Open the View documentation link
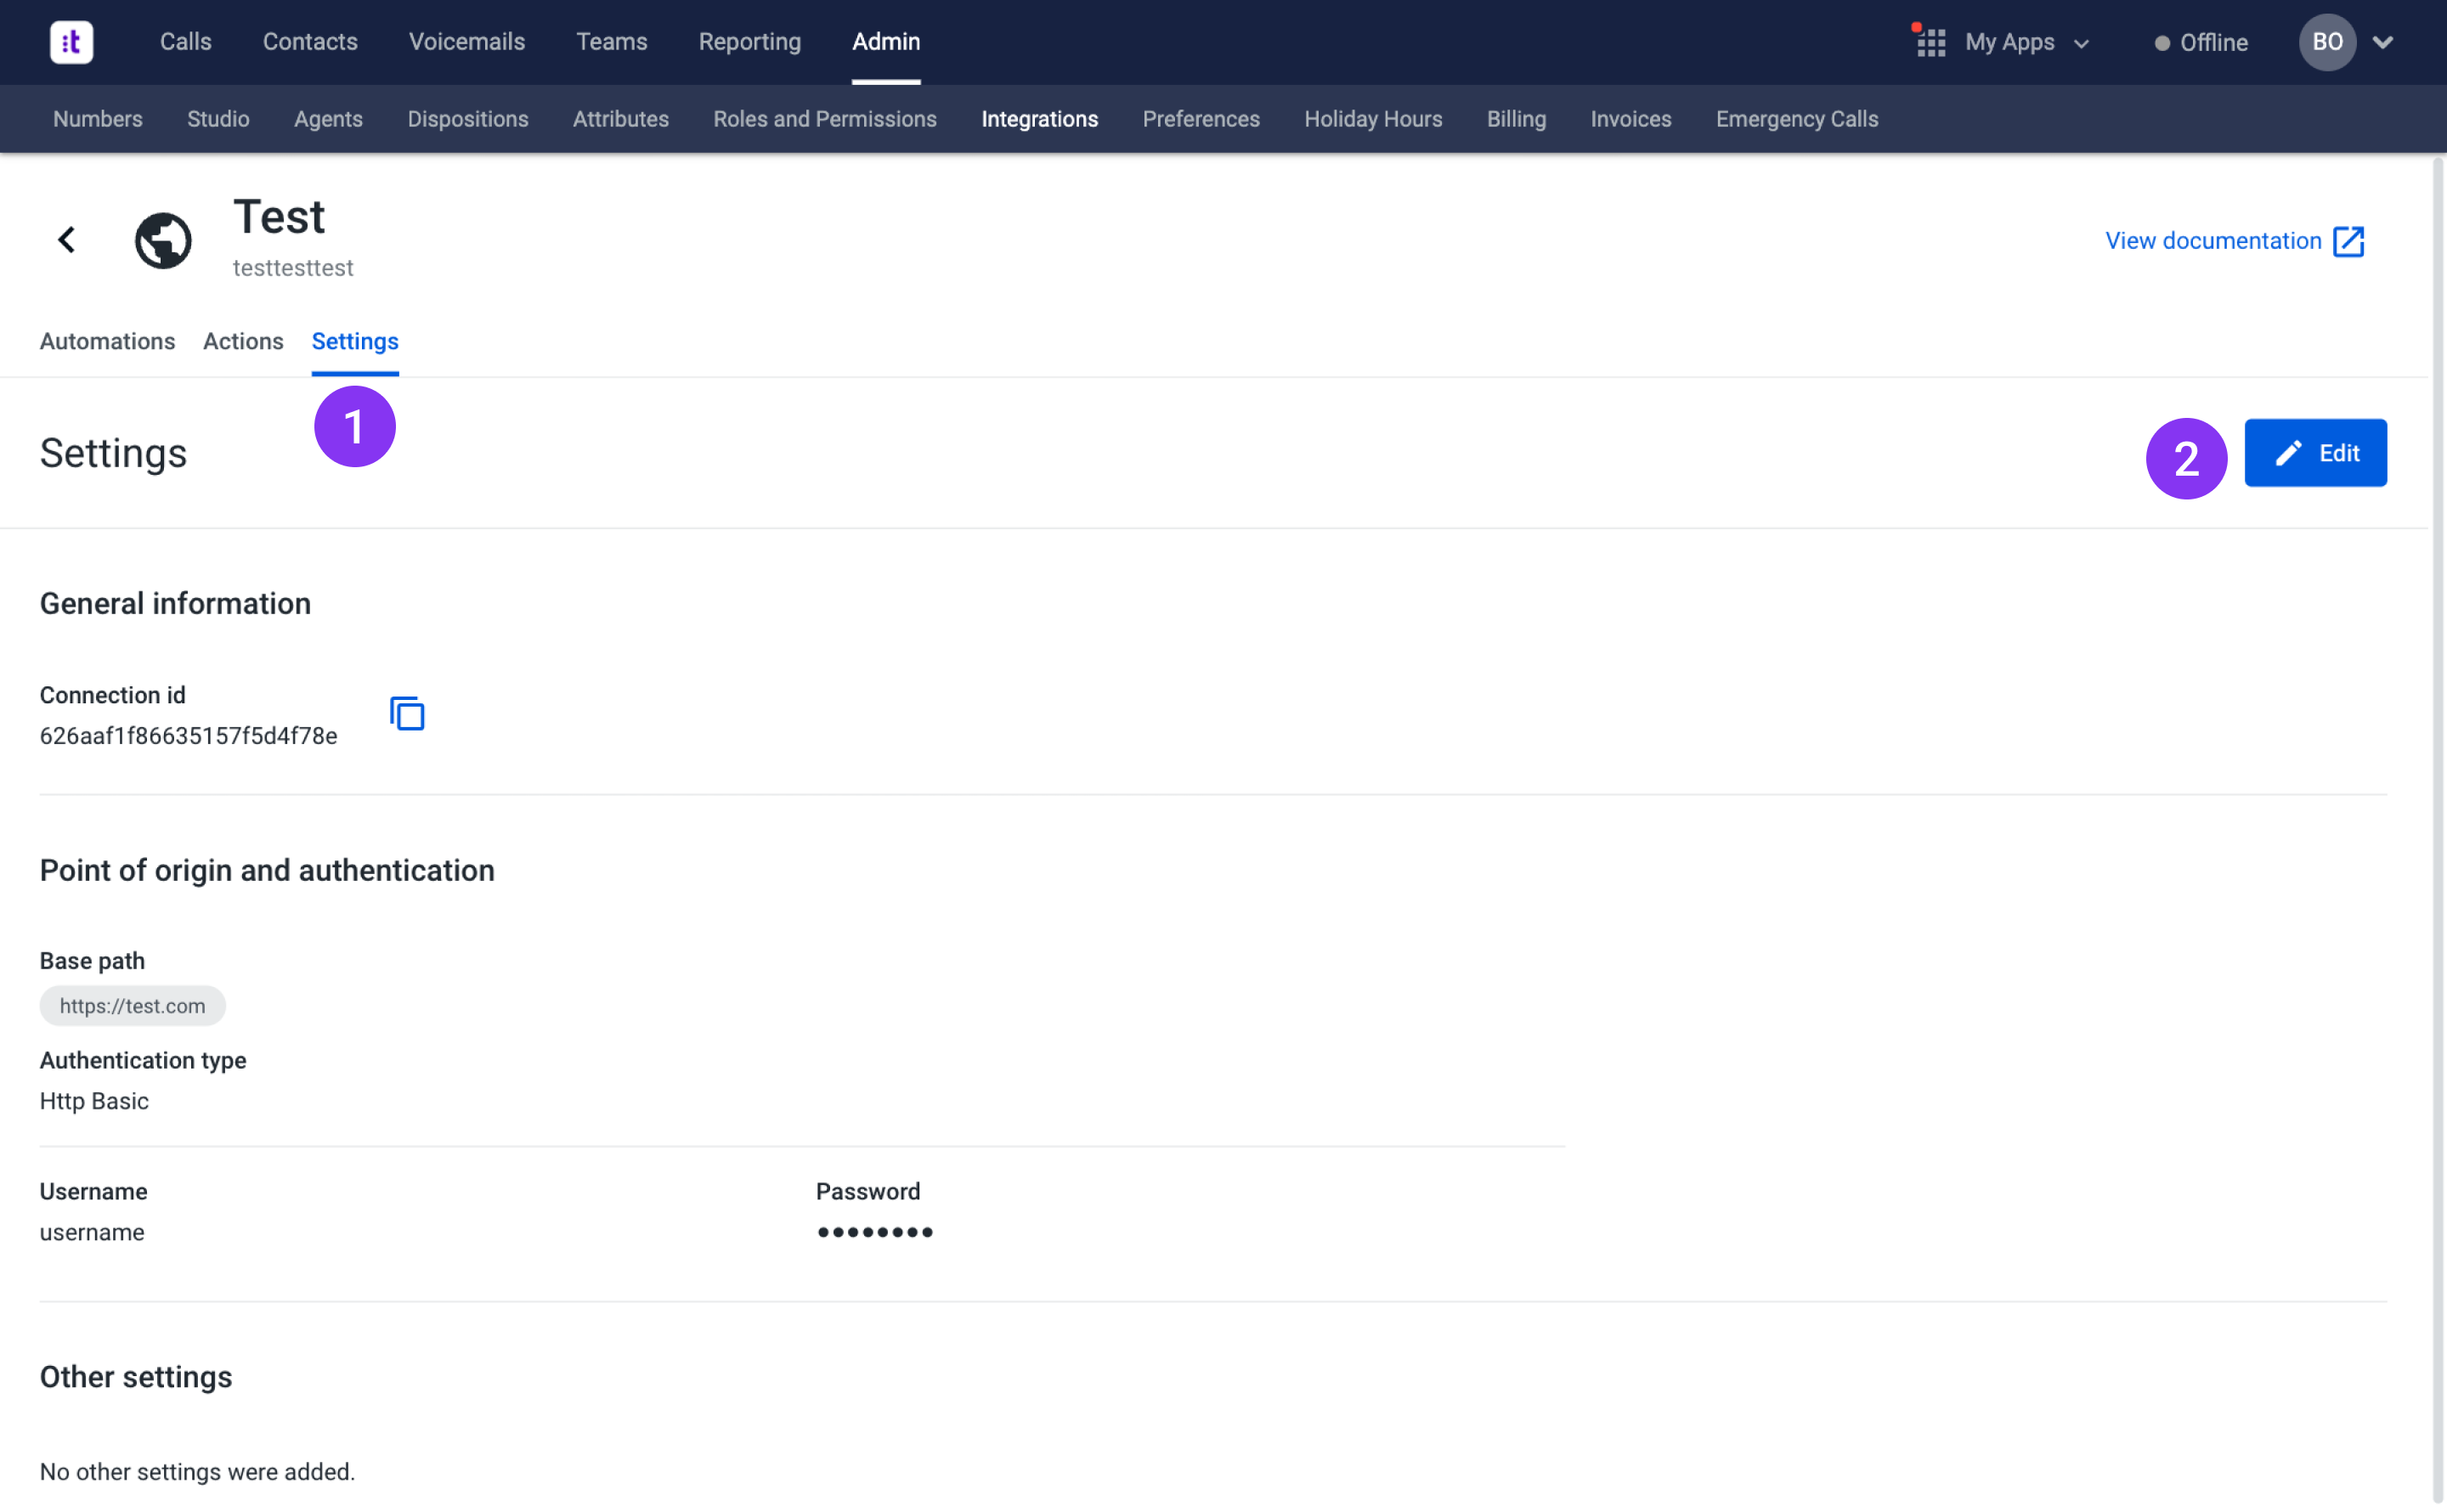The width and height of the screenshot is (2447, 1512). (x=2212, y=241)
